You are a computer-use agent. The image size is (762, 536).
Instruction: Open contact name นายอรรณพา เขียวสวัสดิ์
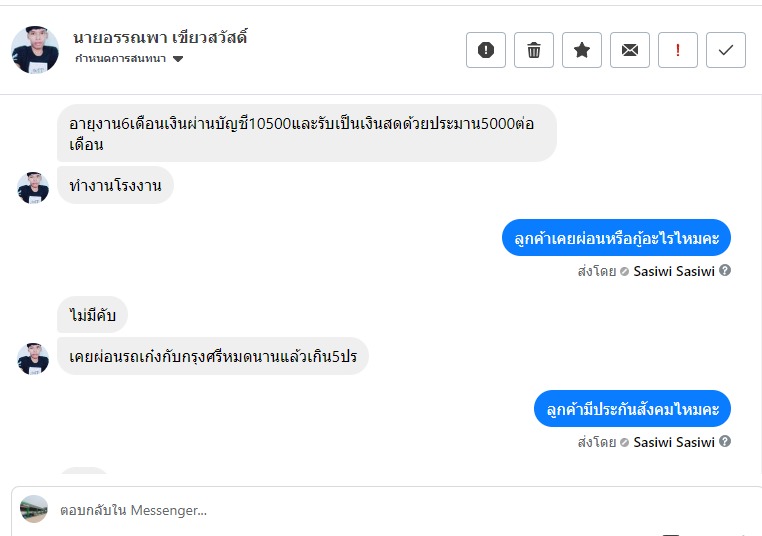coord(160,38)
